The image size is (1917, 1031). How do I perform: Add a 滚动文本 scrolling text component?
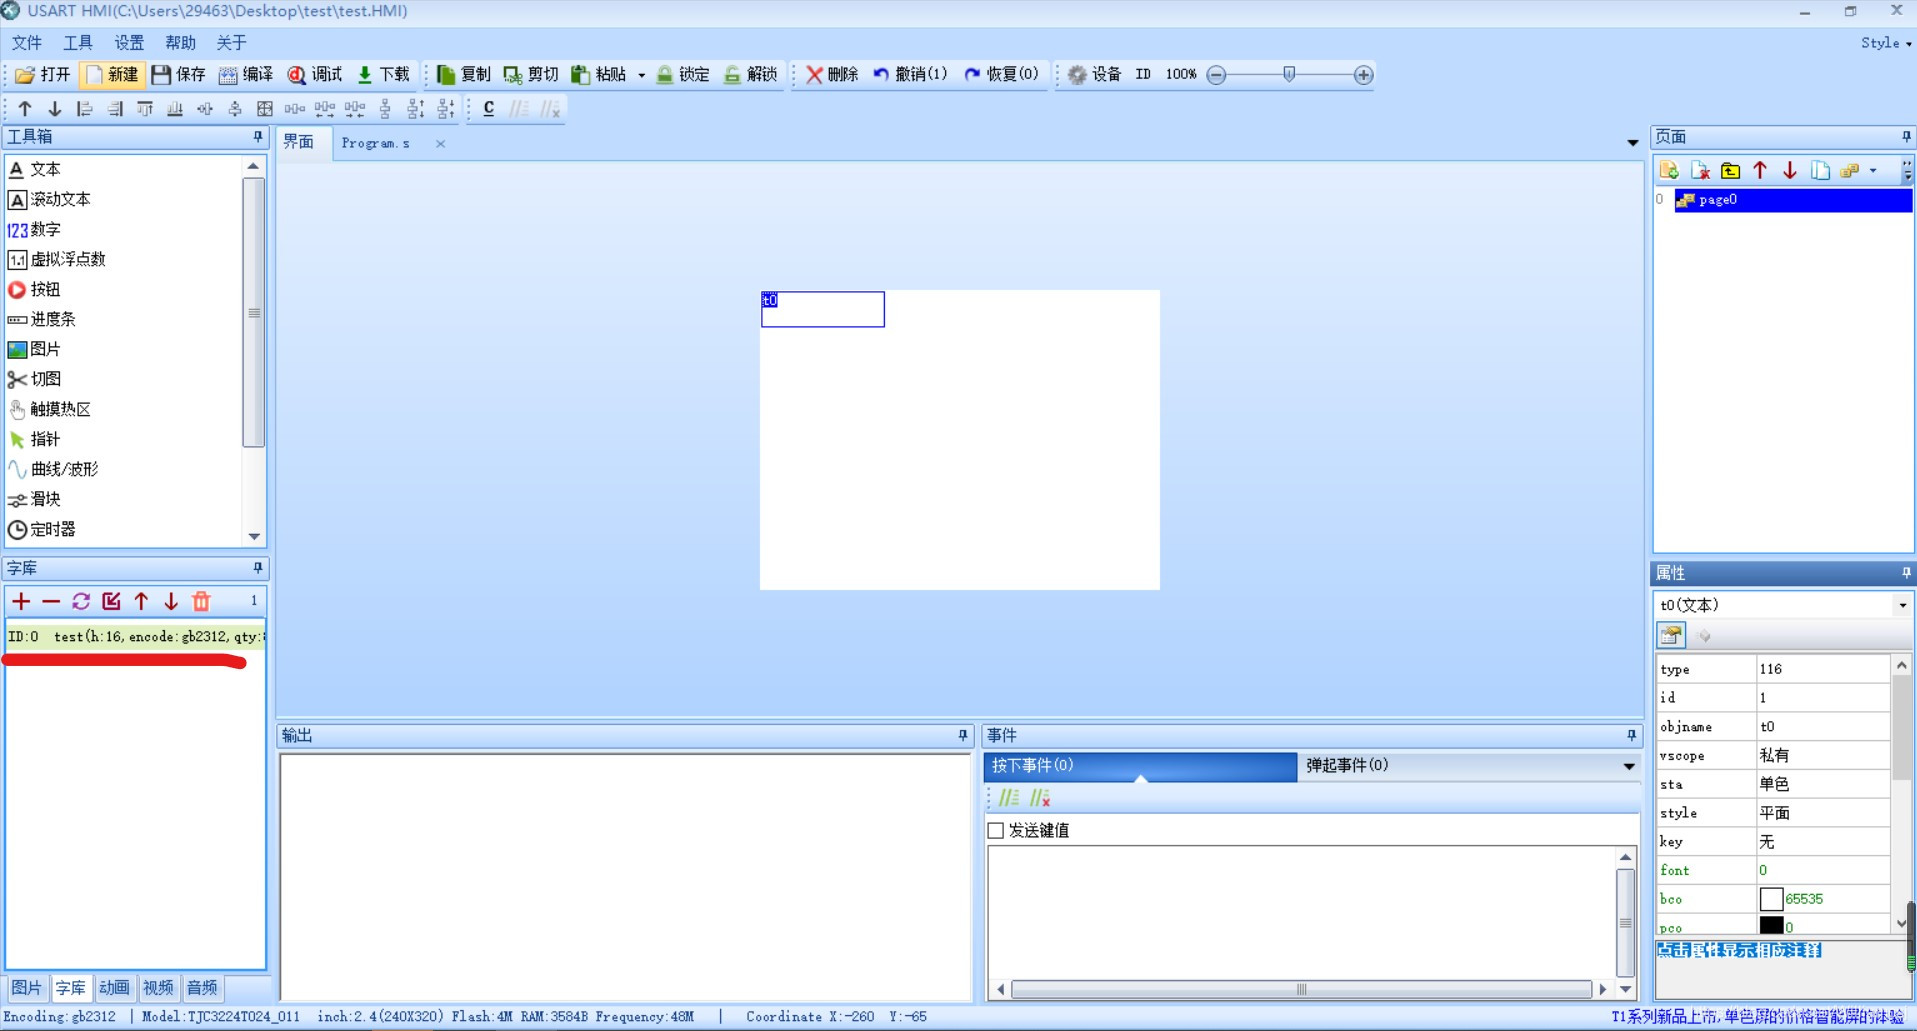(50, 199)
